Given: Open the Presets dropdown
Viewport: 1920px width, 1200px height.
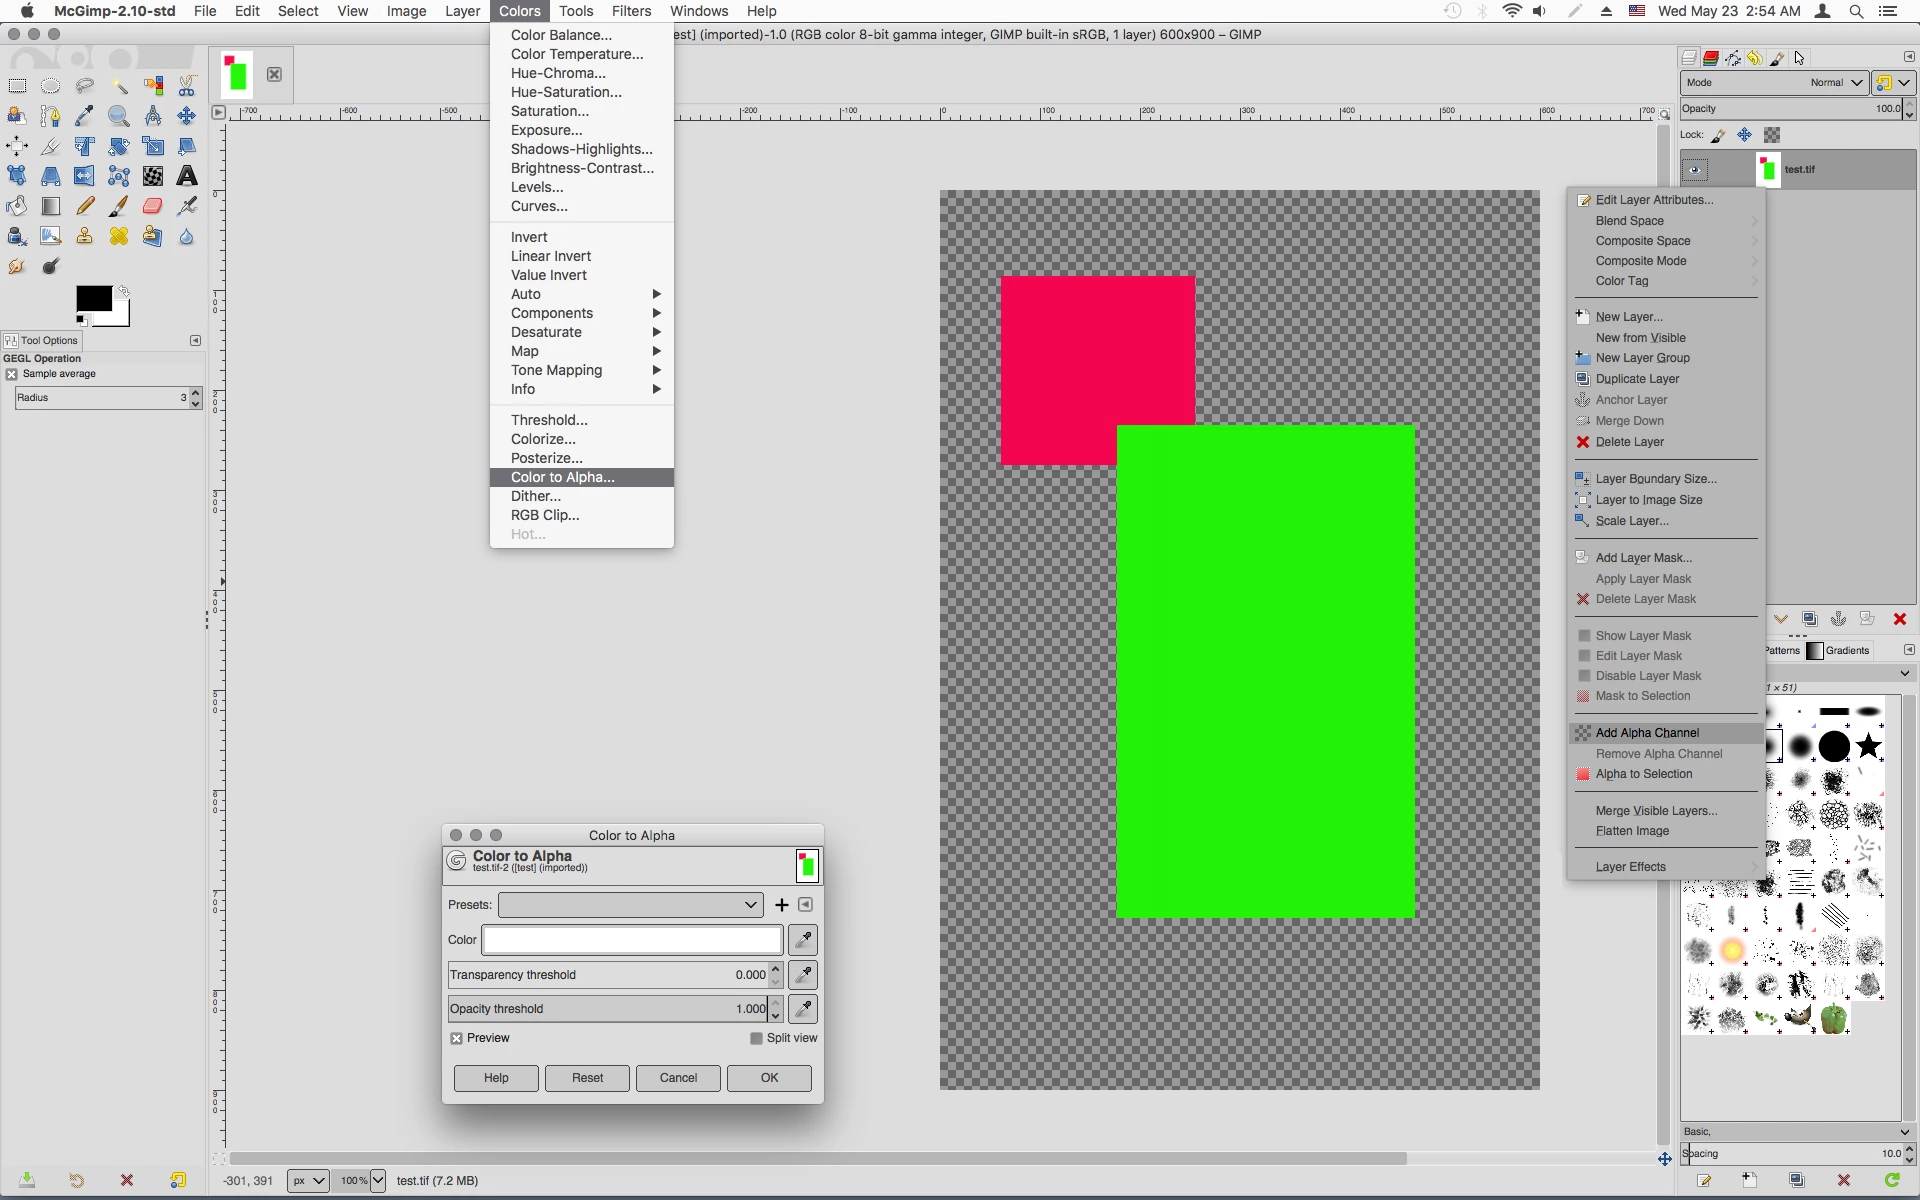Looking at the screenshot, I should pos(631,905).
